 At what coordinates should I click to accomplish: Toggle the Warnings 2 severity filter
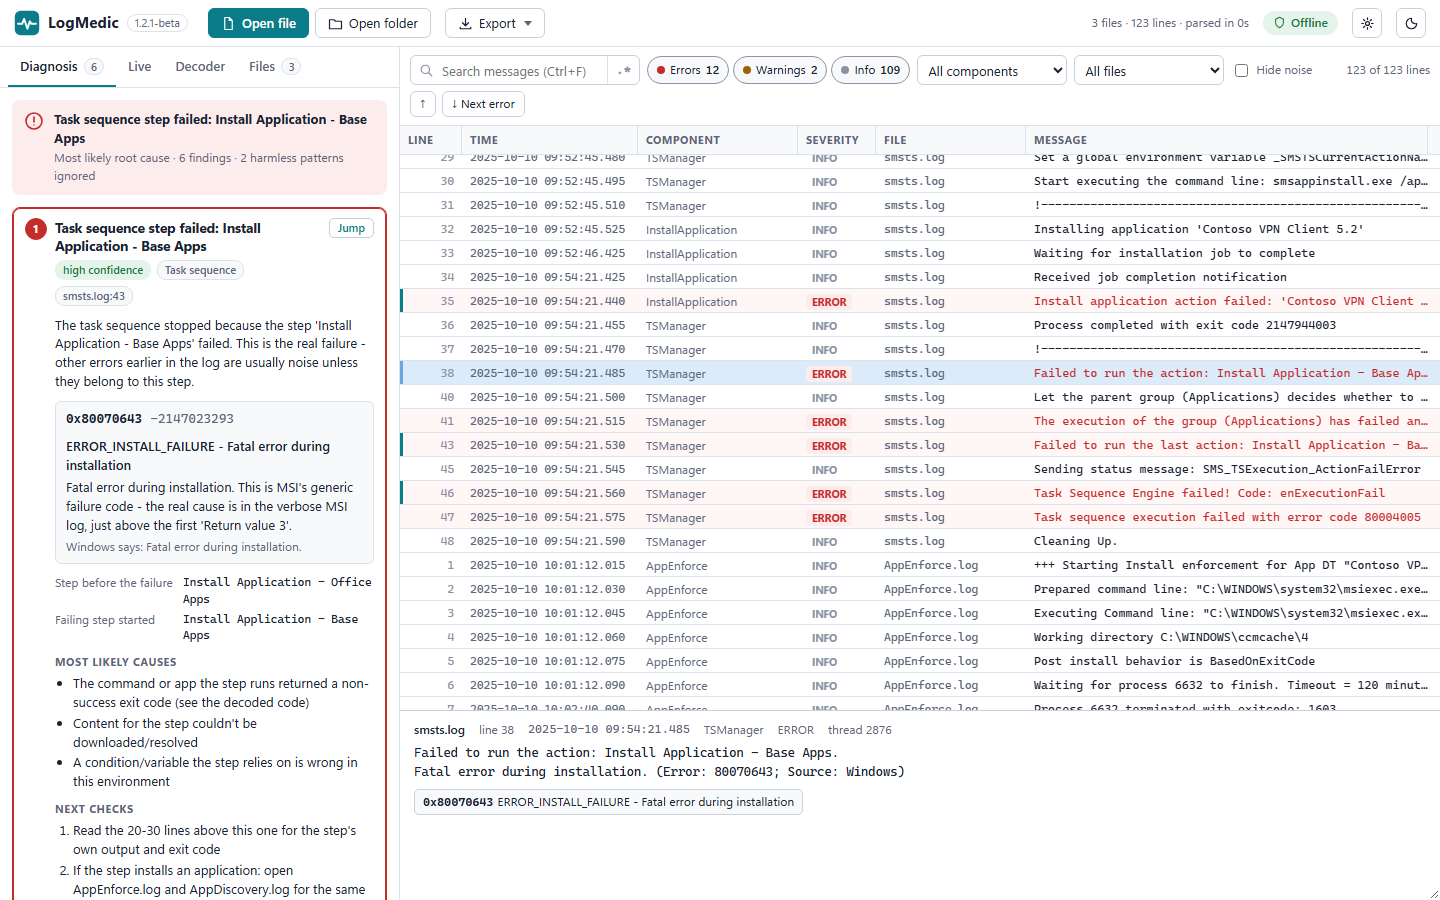780,70
